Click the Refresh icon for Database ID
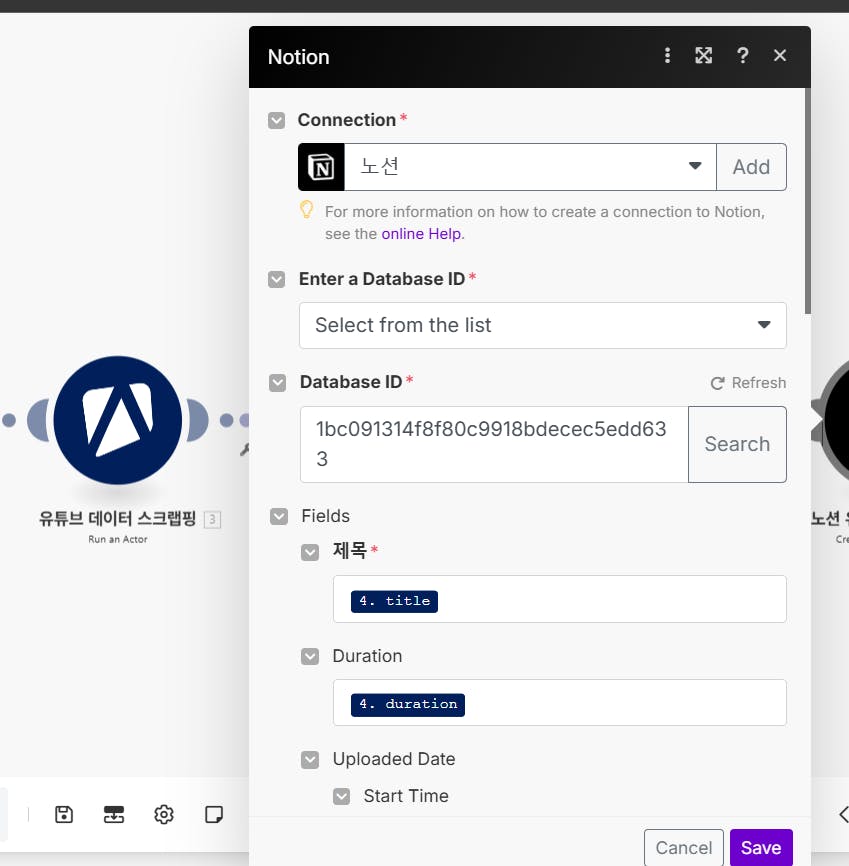The width and height of the screenshot is (849, 866). tap(718, 383)
